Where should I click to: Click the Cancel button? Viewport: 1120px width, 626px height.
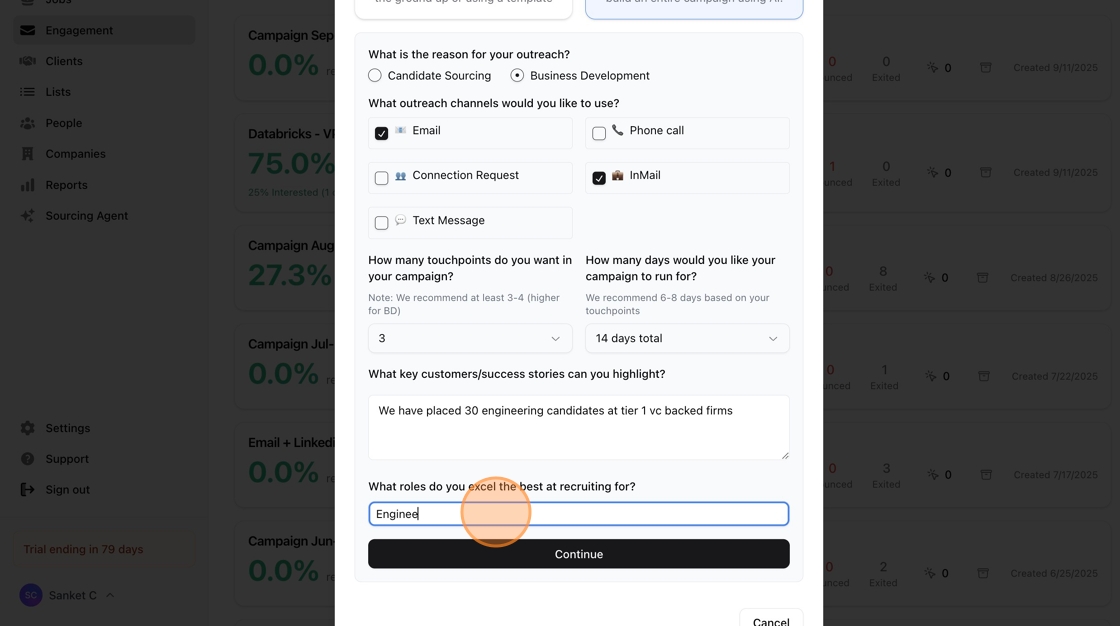[770, 620]
